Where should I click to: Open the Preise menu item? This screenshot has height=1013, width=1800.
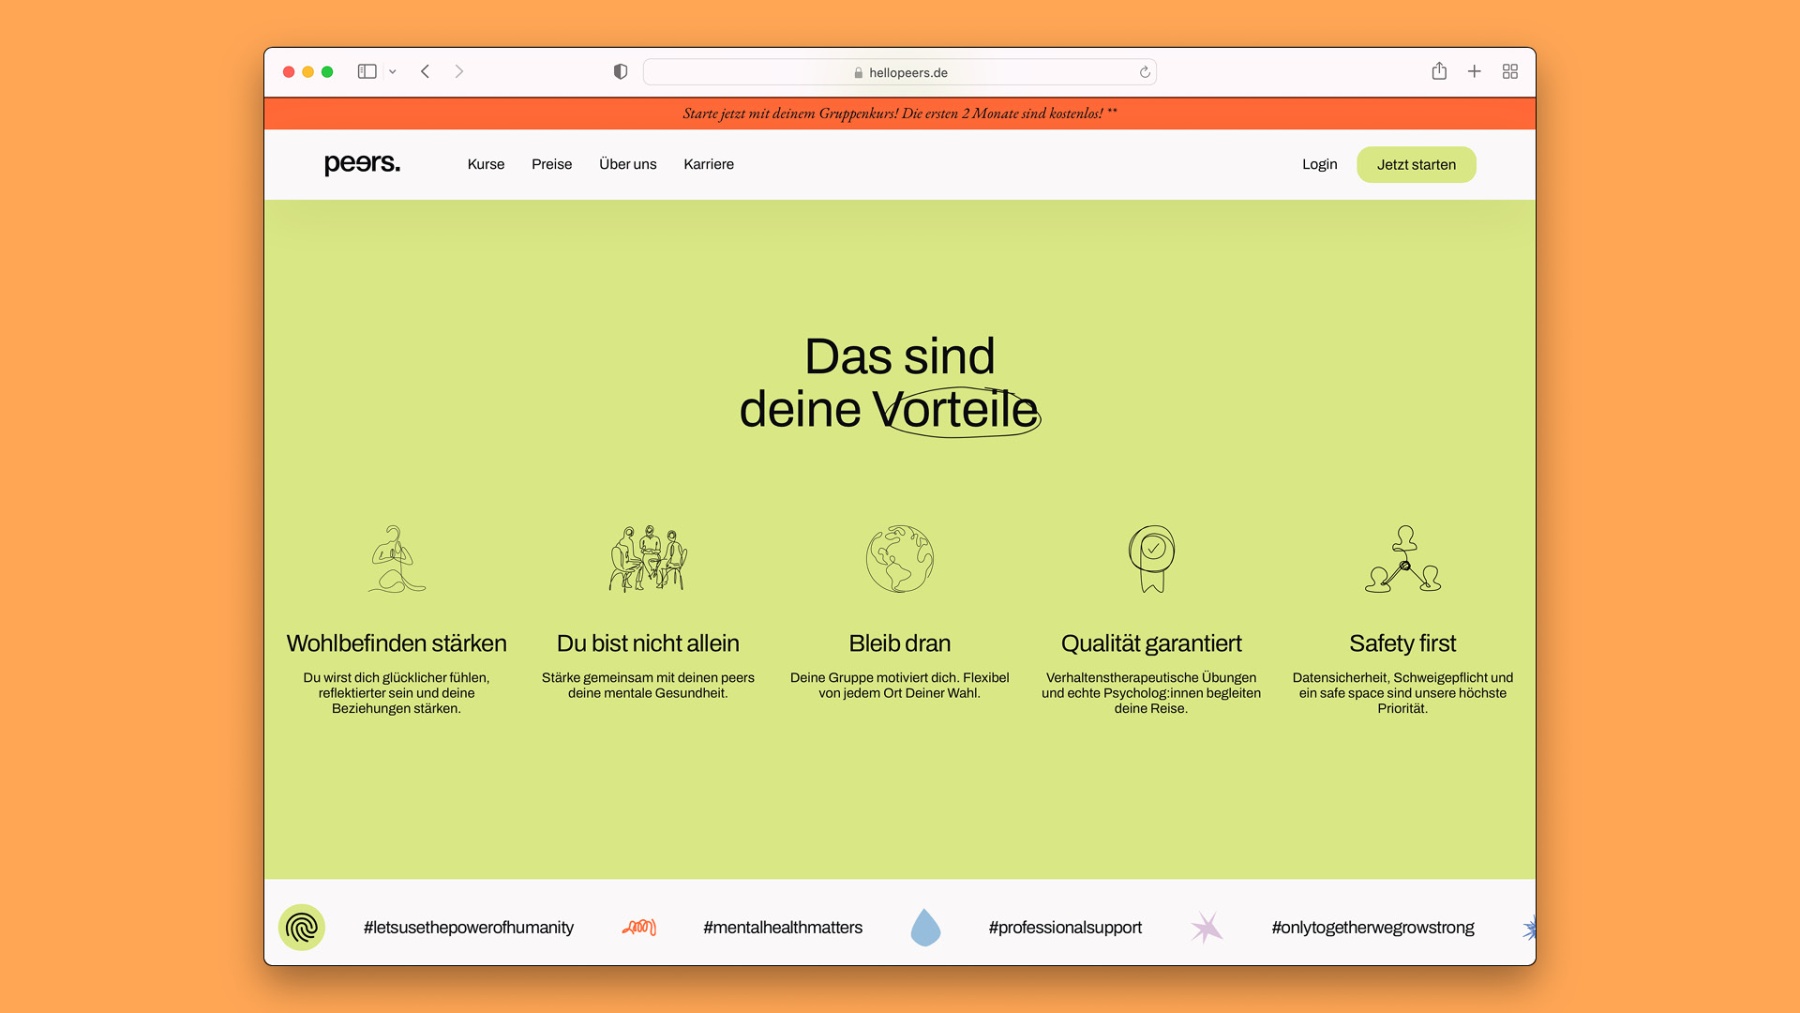(x=552, y=164)
